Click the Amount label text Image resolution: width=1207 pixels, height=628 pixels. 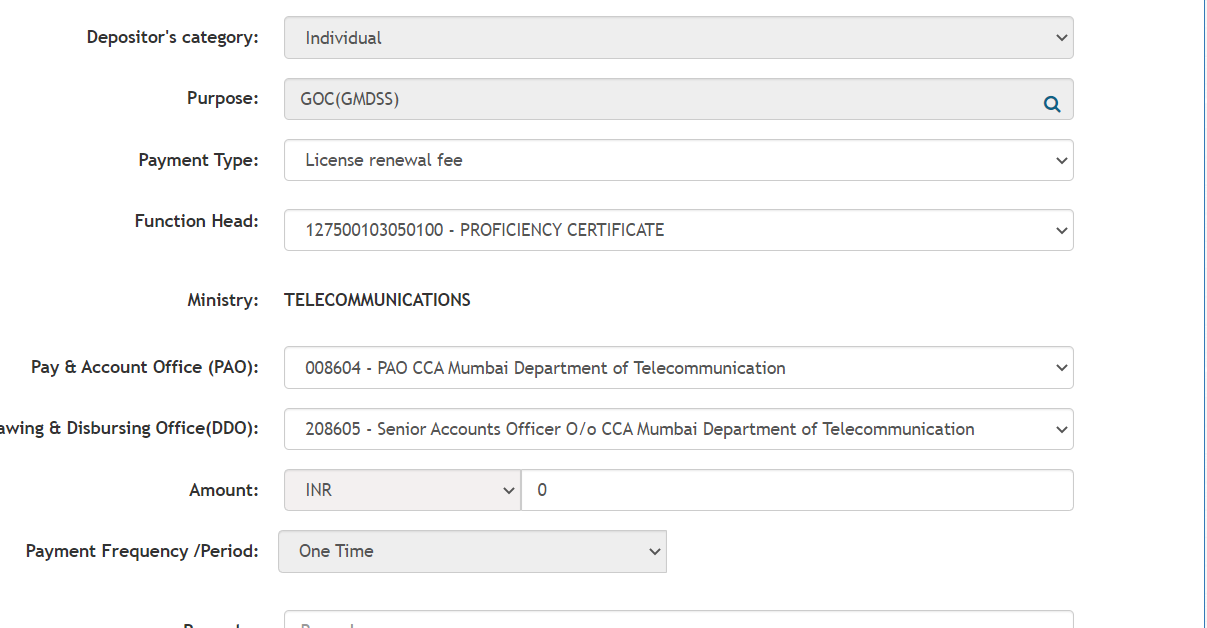tap(223, 490)
